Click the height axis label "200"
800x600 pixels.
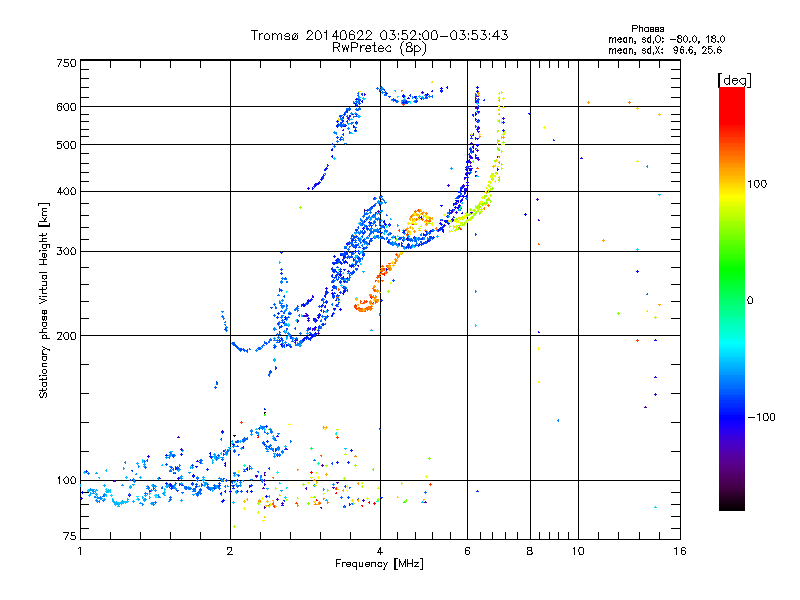tap(66, 336)
